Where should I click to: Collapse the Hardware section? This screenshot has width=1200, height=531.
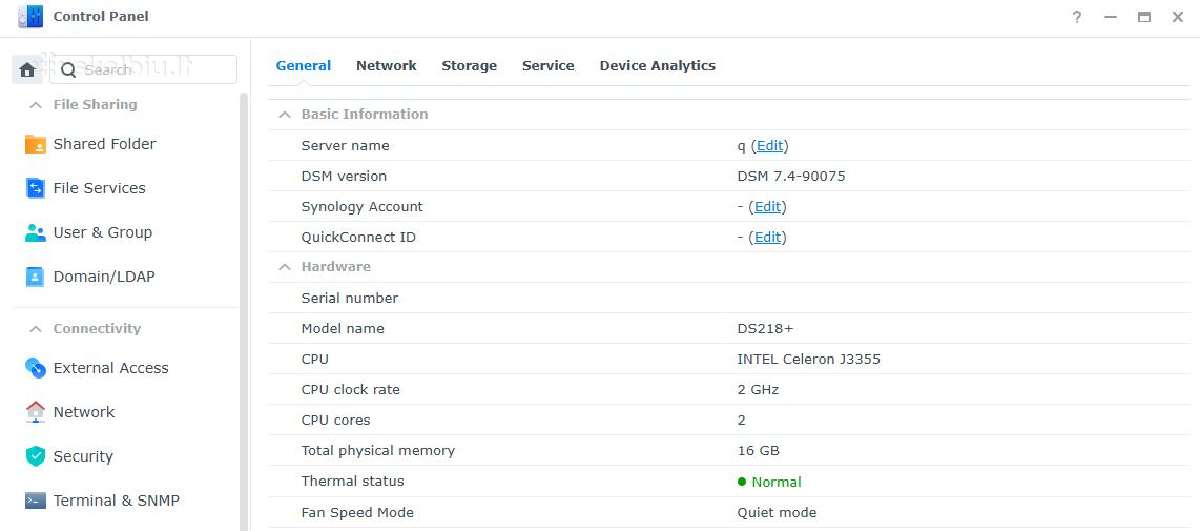click(285, 267)
